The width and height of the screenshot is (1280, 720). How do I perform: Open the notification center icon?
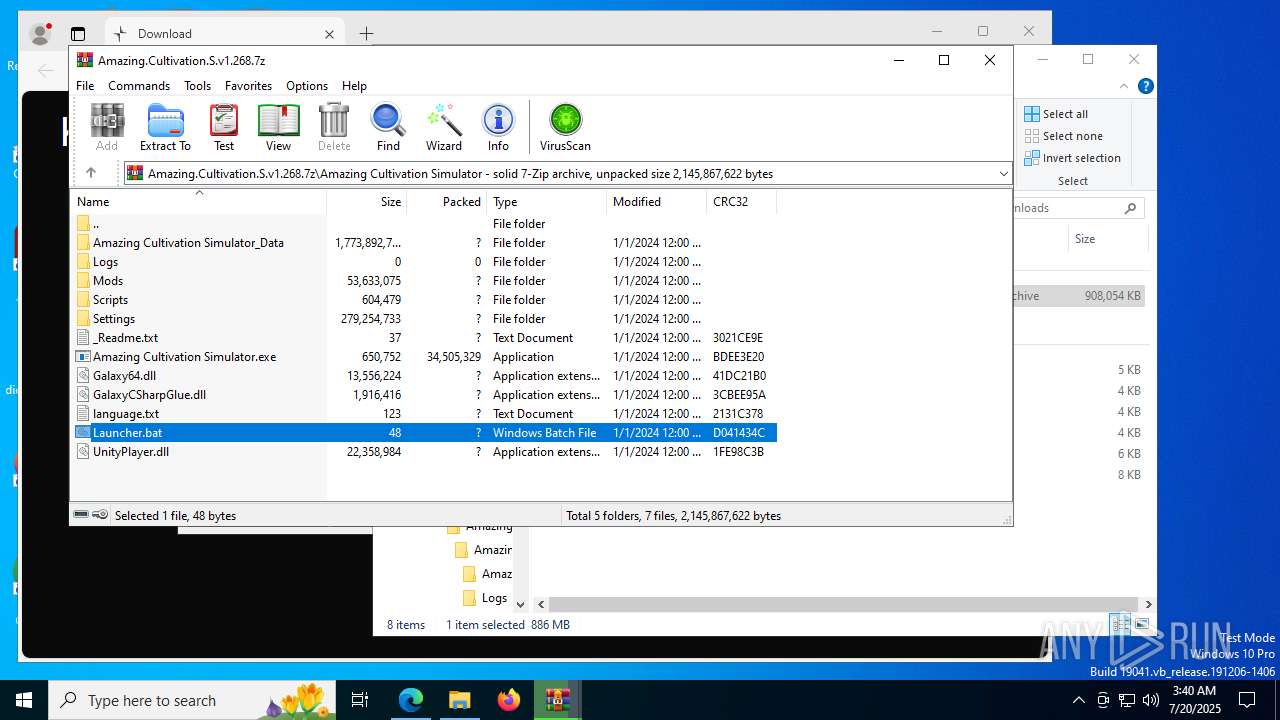(1247, 700)
